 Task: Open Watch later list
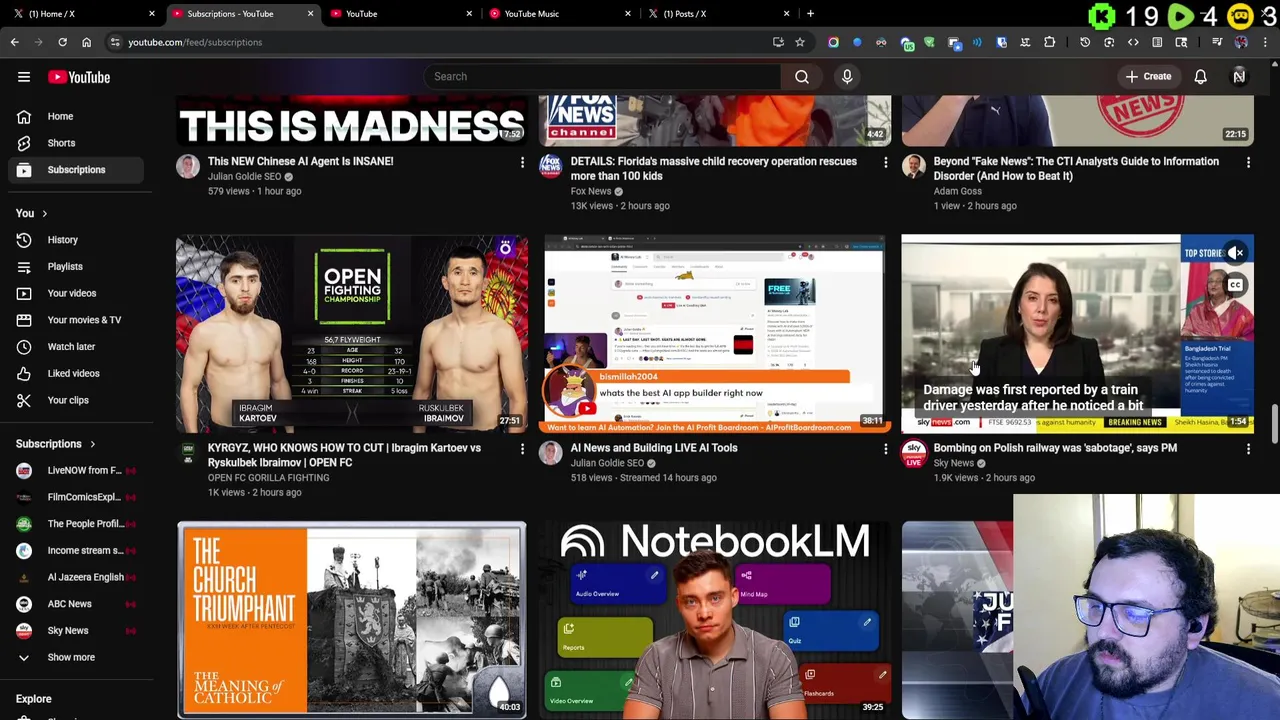(76, 346)
